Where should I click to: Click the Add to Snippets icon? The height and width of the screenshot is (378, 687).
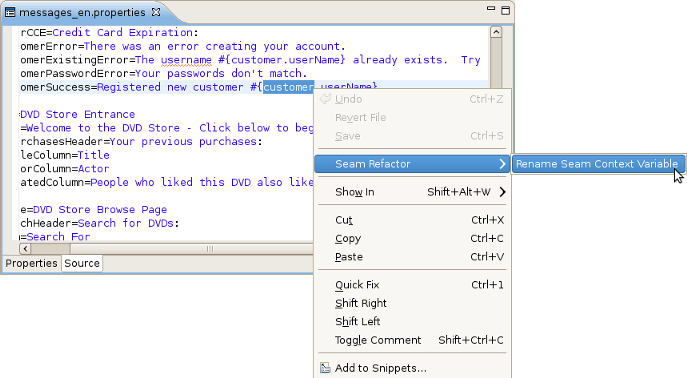[325, 368]
